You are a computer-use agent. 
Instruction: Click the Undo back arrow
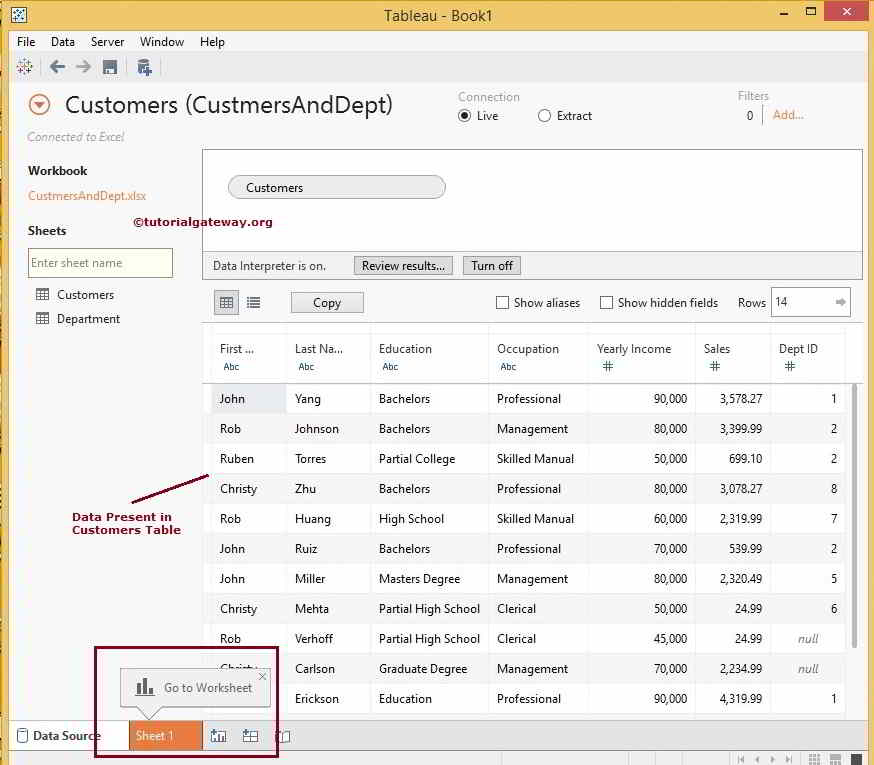tap(56, 66)
